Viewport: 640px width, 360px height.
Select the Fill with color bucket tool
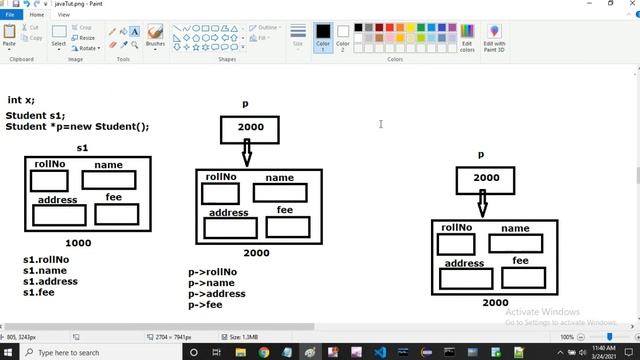[x=123, y=31]
